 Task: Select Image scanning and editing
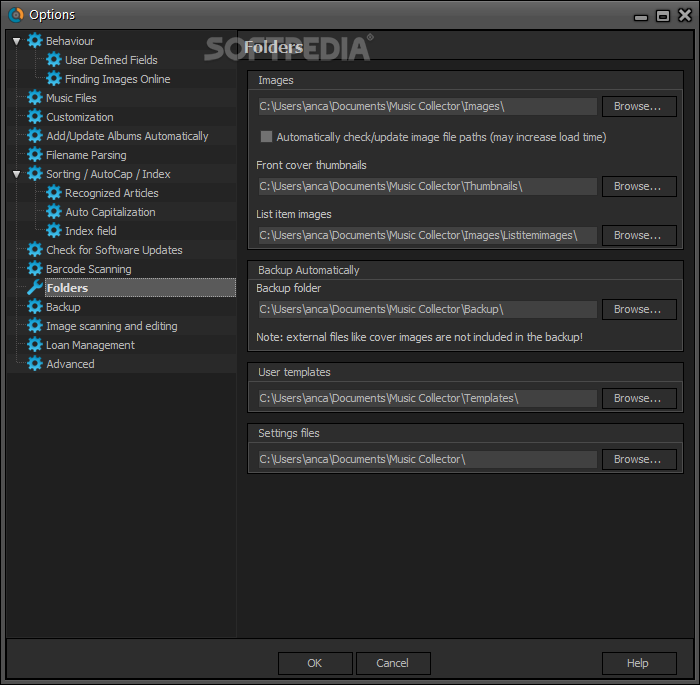click(x=112, y=326)
